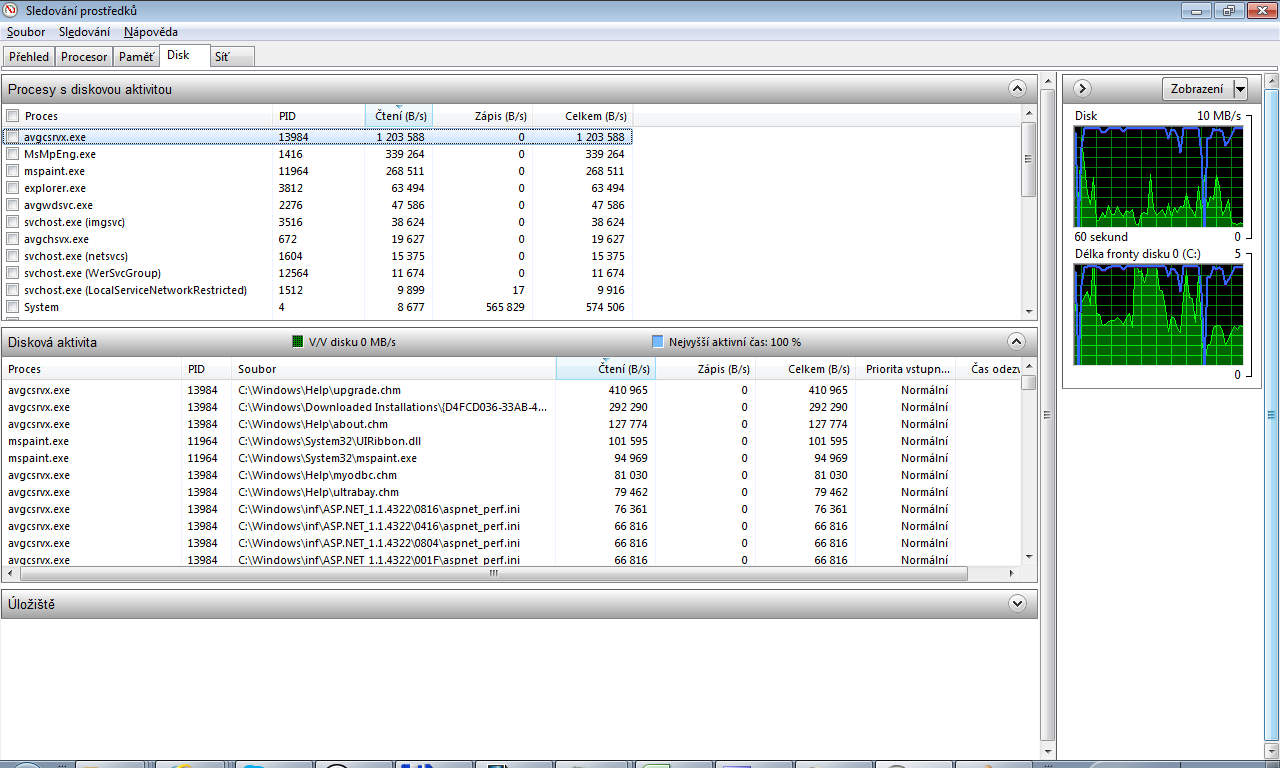Screen dimensions: 1280x768
Task: Collapse the Disková aktivita section
Action: (x=1017, y=341)
